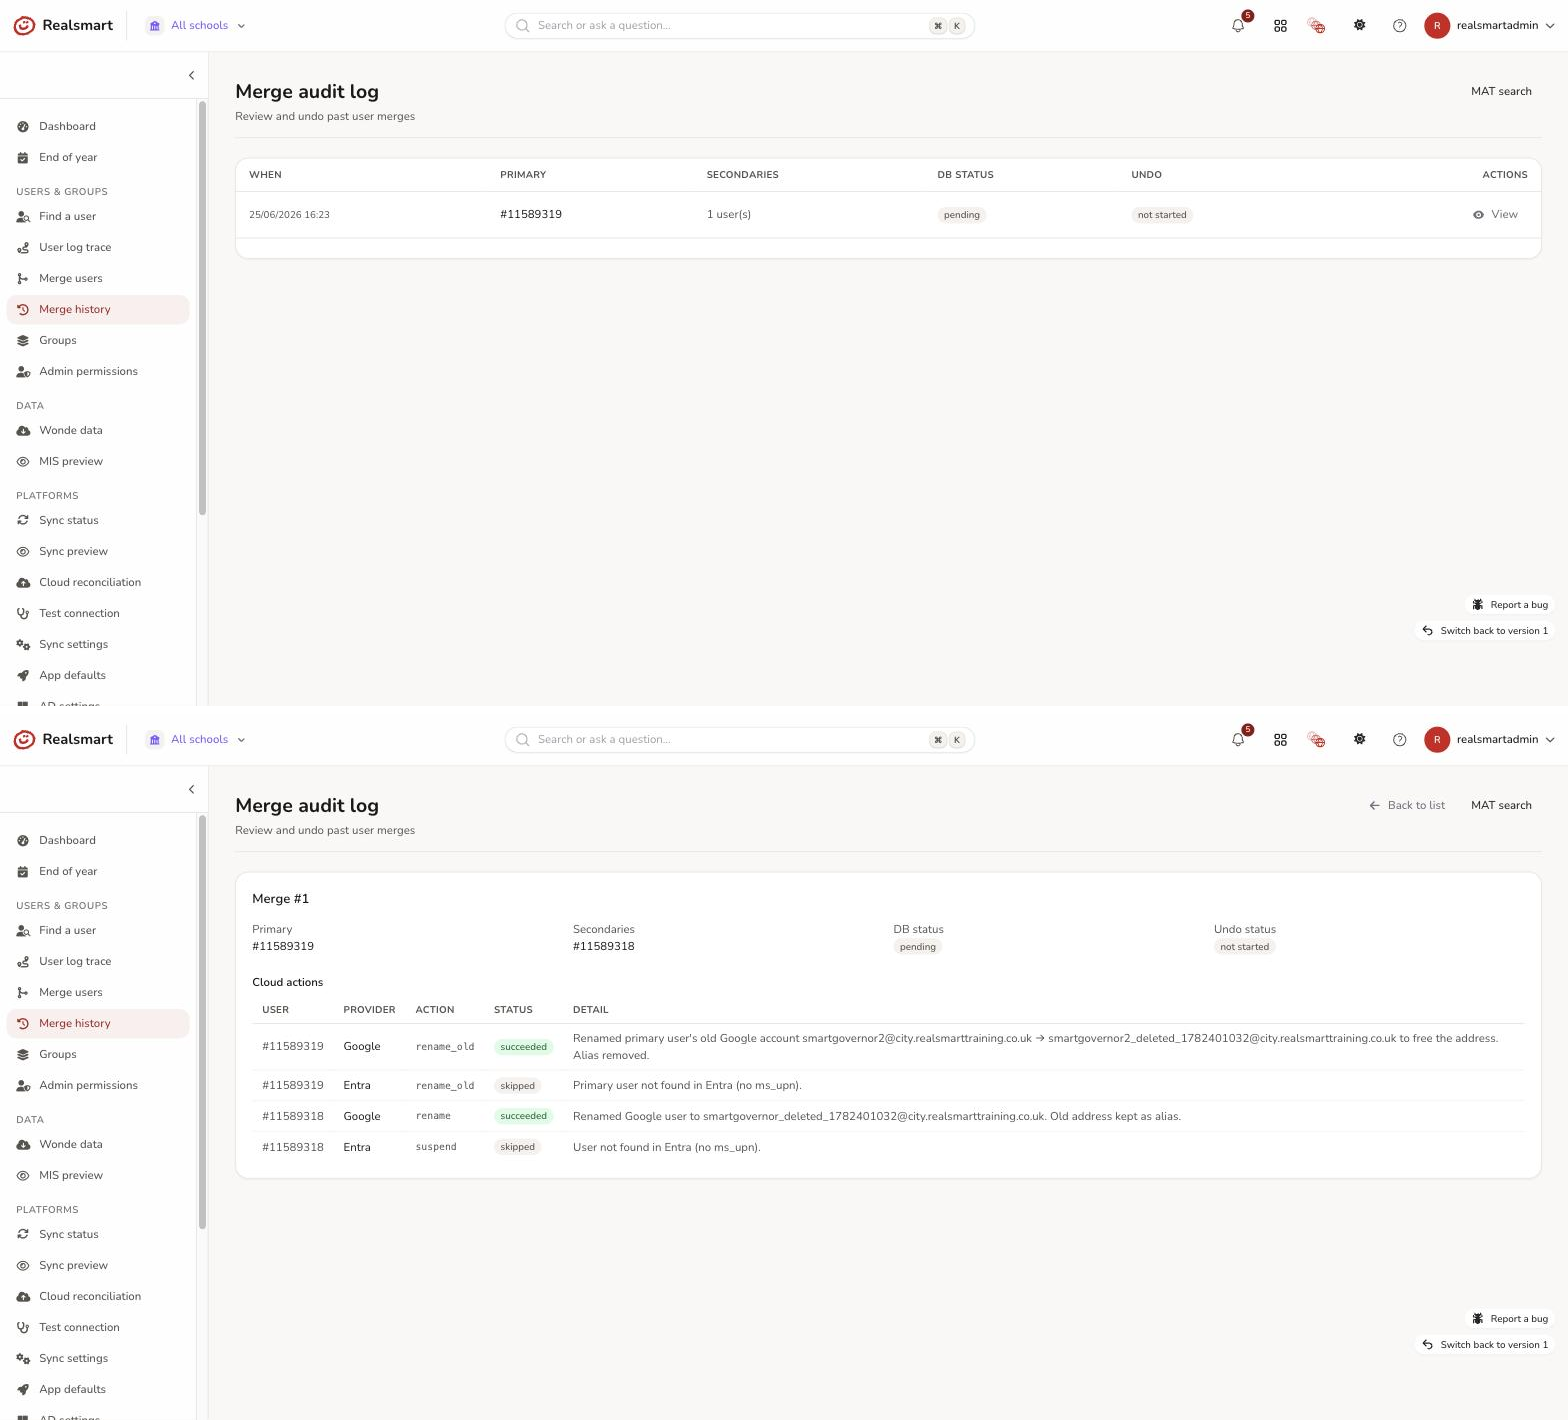The image size is (1568, 1420).
Task: Click Dashboard gauge icon in upper screenshot sidebar
Action: (23, 127)
